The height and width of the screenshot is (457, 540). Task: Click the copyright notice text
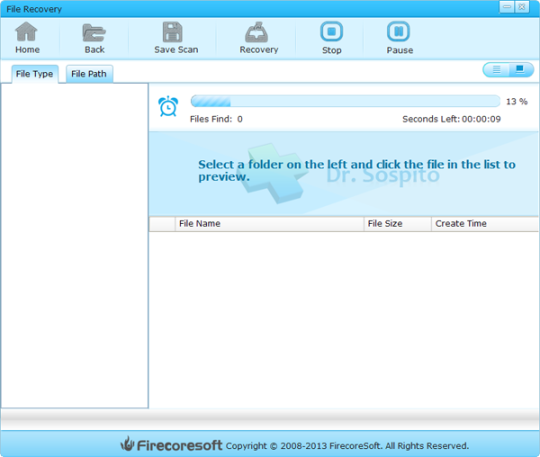click(x=347, y=446)
